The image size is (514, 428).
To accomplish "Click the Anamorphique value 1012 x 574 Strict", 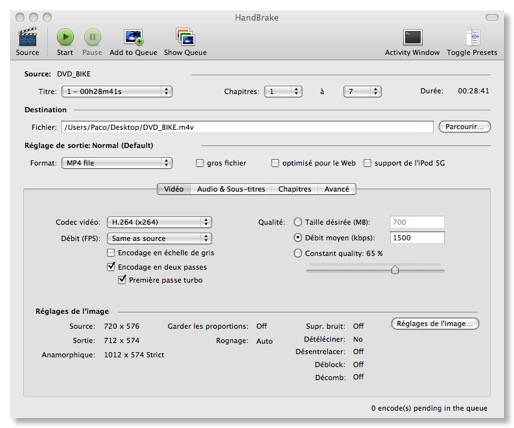I will coord(134,355).
